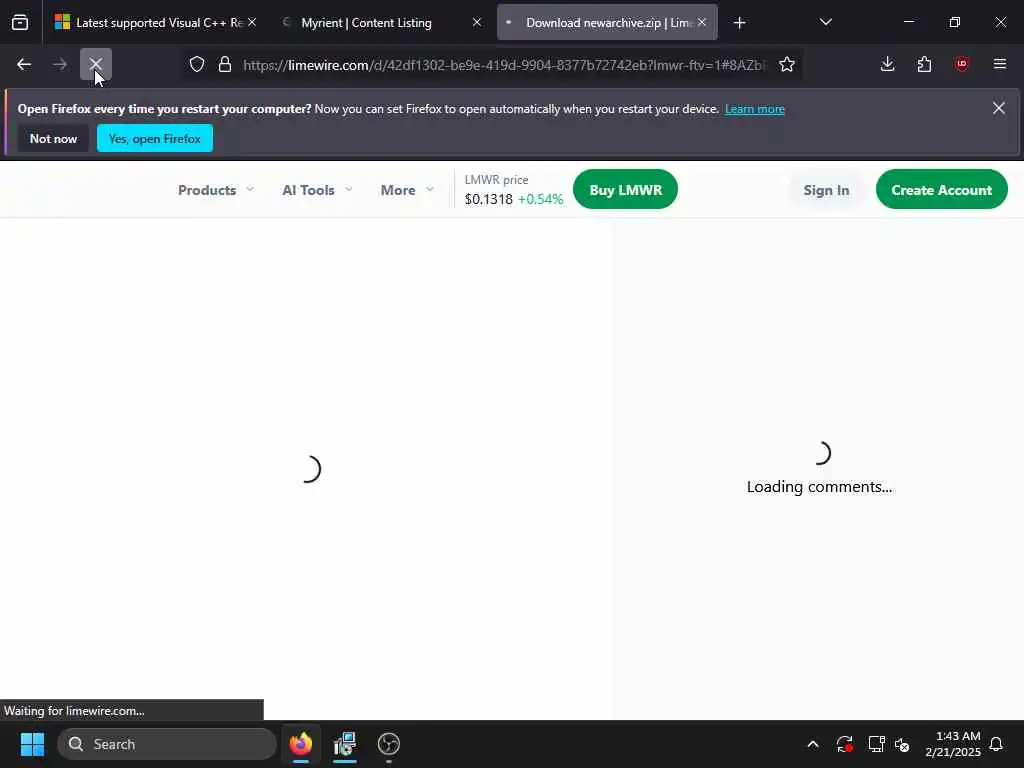List all tabs dropdown arrow
The width and height of the screenshot is (1024, 768).
pyautogui.click(x=825, y=22)
